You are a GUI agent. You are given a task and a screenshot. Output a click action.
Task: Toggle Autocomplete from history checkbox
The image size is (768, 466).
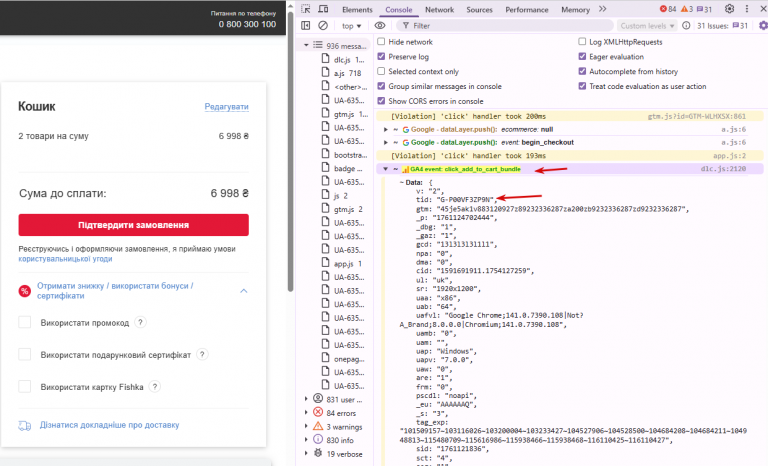pos(582,71)
